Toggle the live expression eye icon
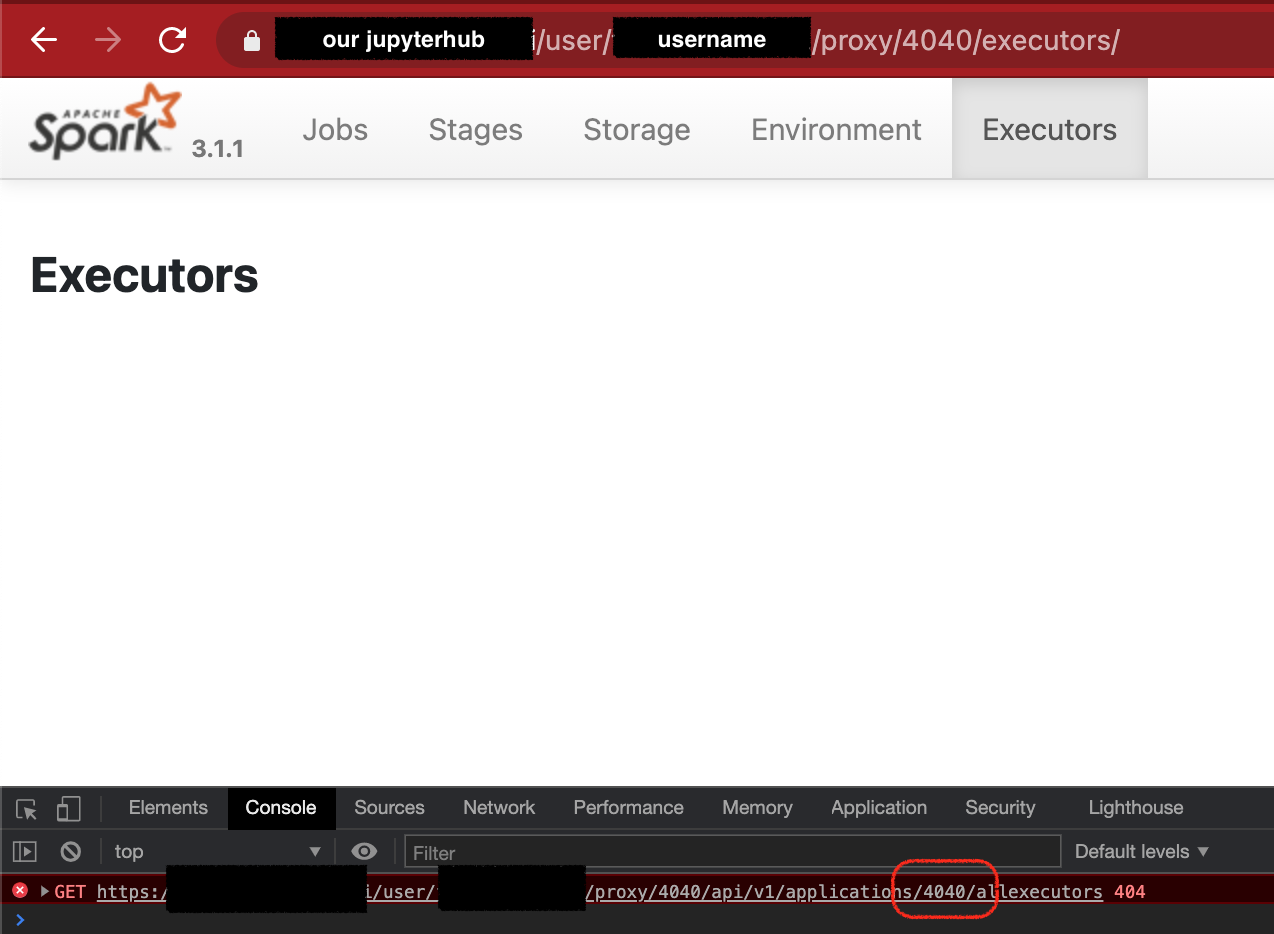The image size is (1274, 934). (x=364, y=852)
